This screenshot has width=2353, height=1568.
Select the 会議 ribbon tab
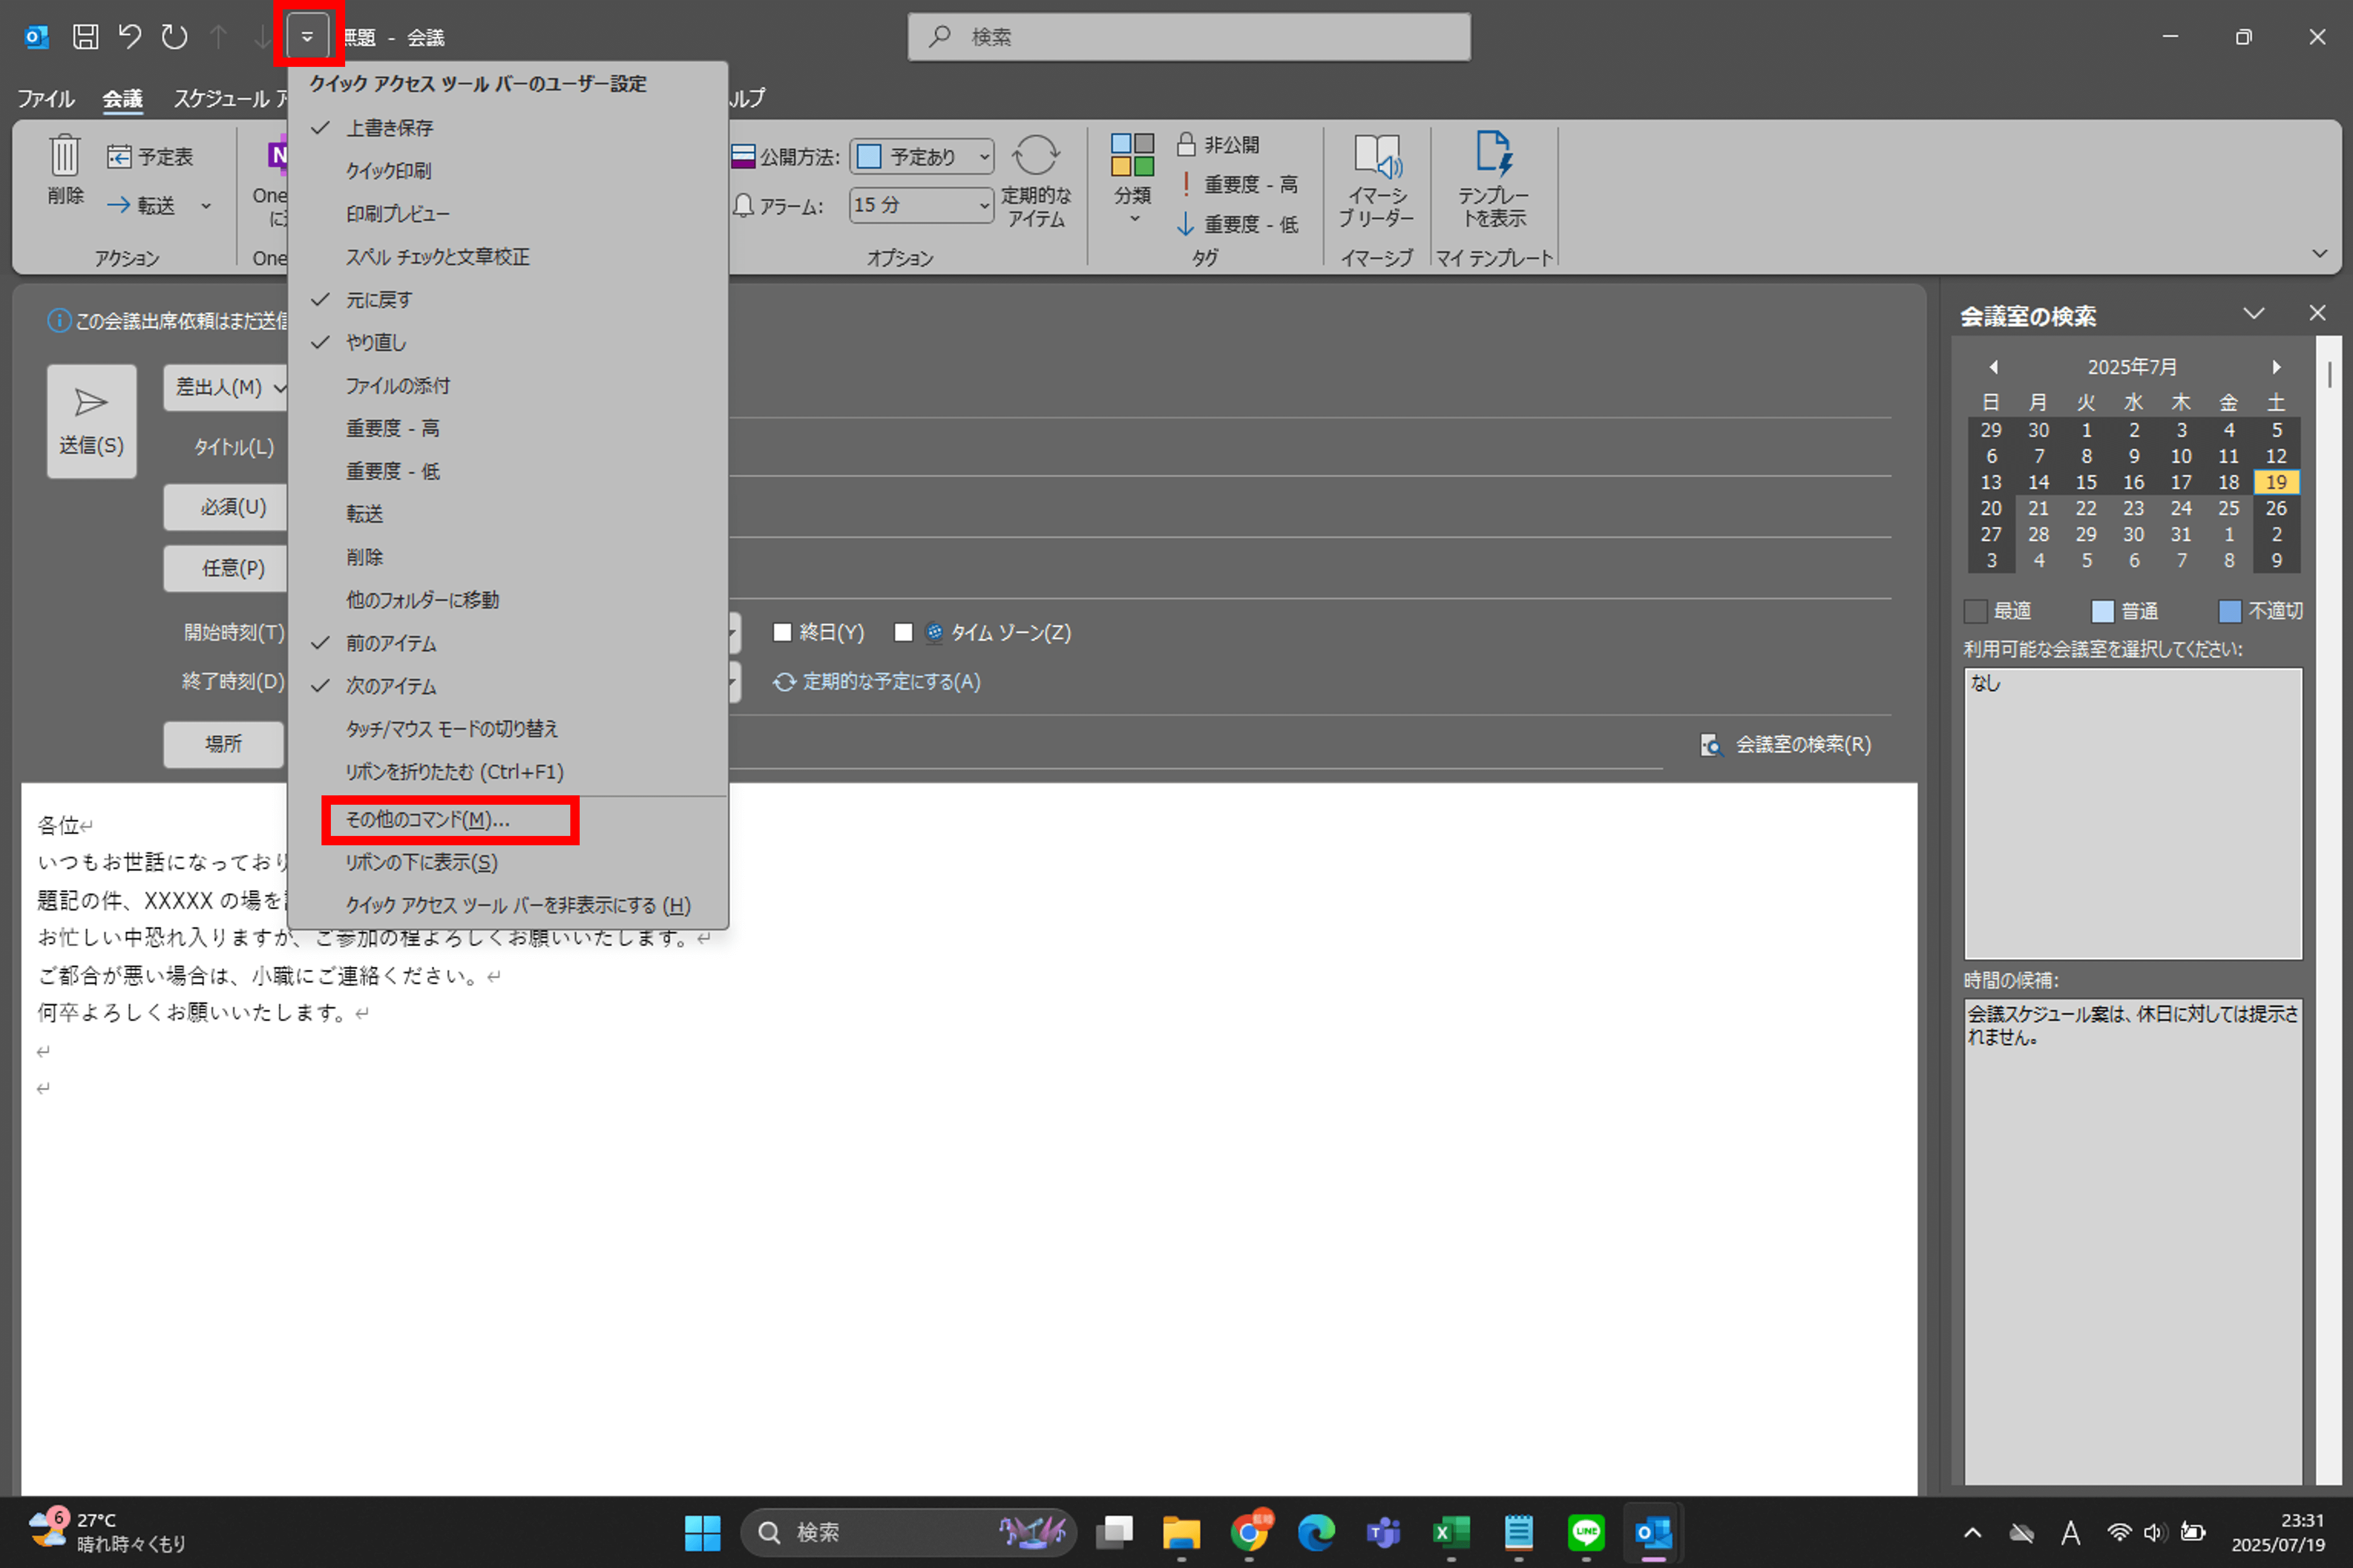[x=122, y=98]
